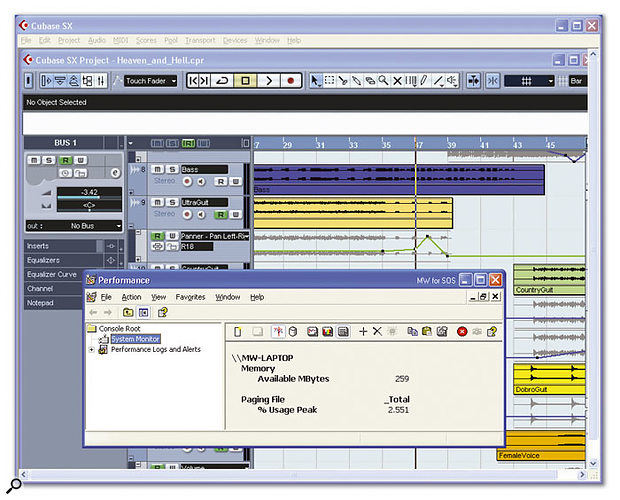Switch System Monitor to View Report
620x500 pixels.
(343, 332)
